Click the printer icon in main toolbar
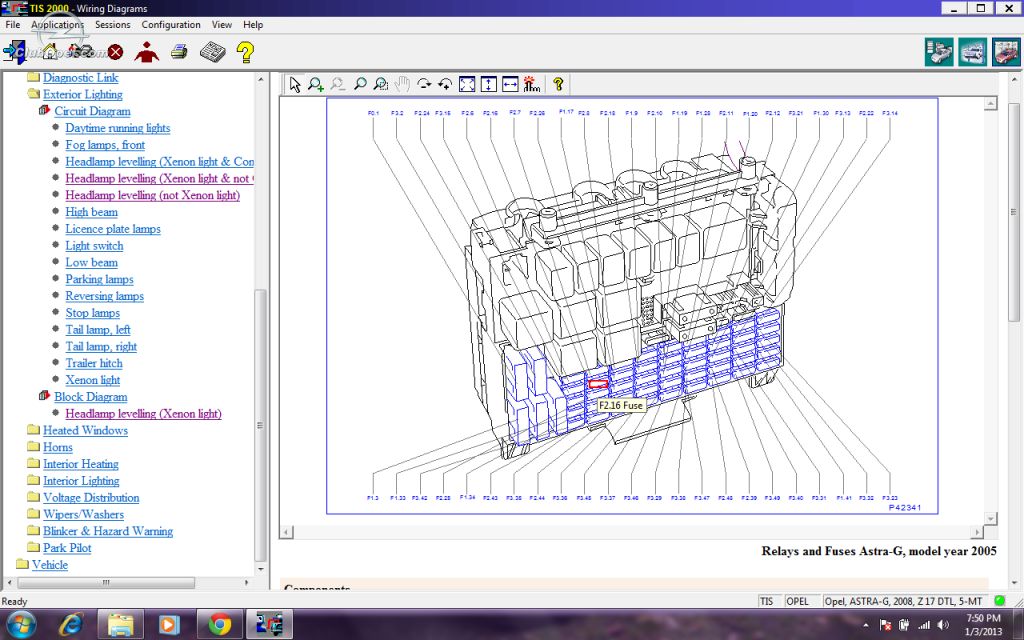The width and height of the screenshot is (1024, 640). tap(179, 52)
